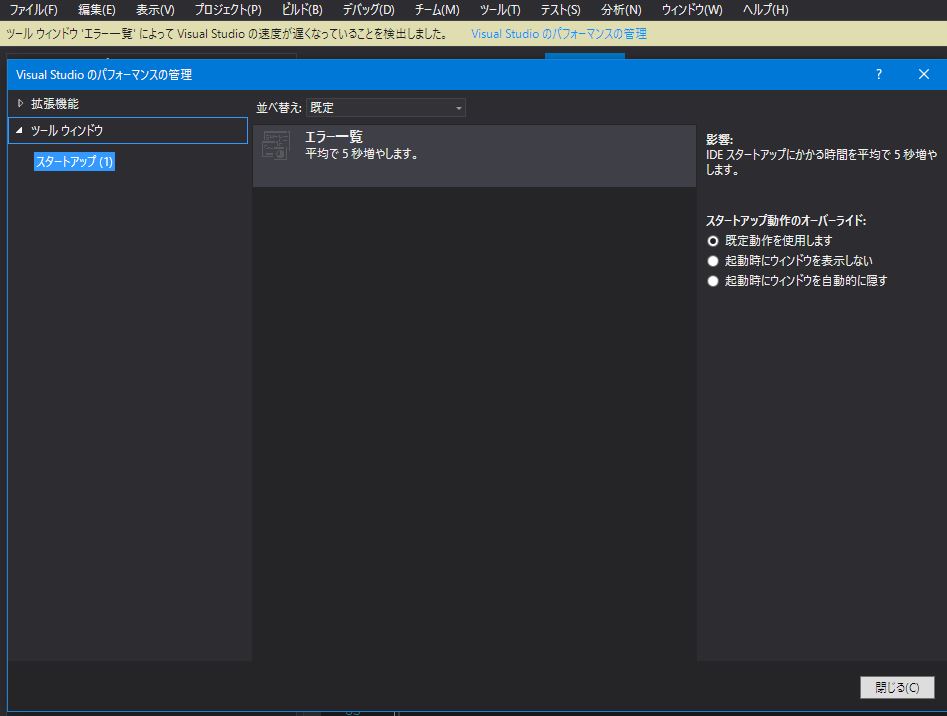Click the エラー一覧 tool window icon
The image size is (947, 716).
point(276,145)
